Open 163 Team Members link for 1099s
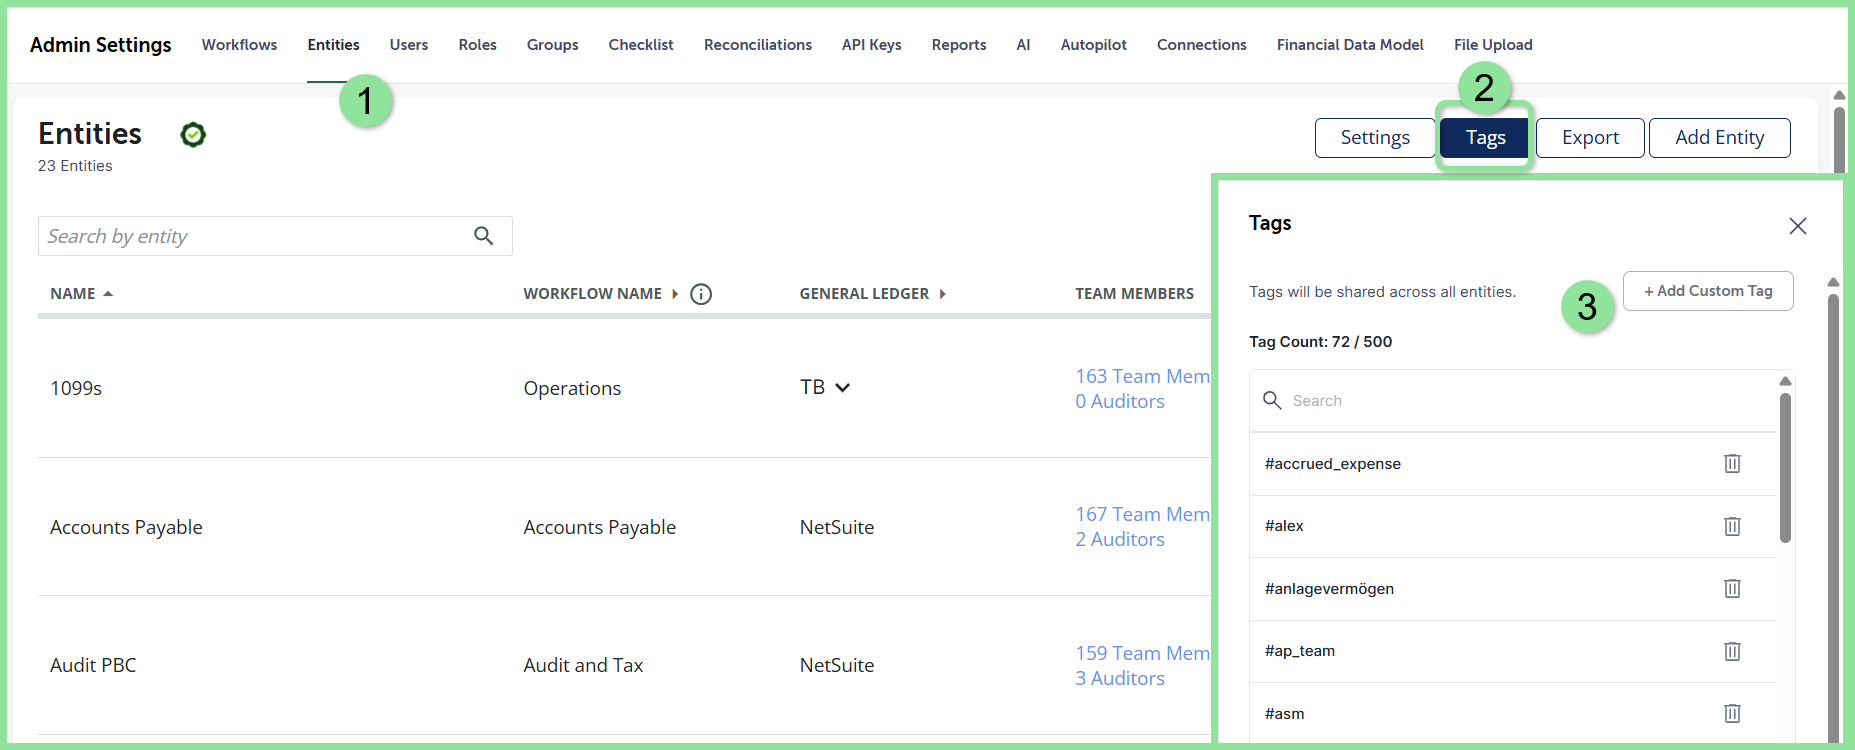 [1143, 376]
